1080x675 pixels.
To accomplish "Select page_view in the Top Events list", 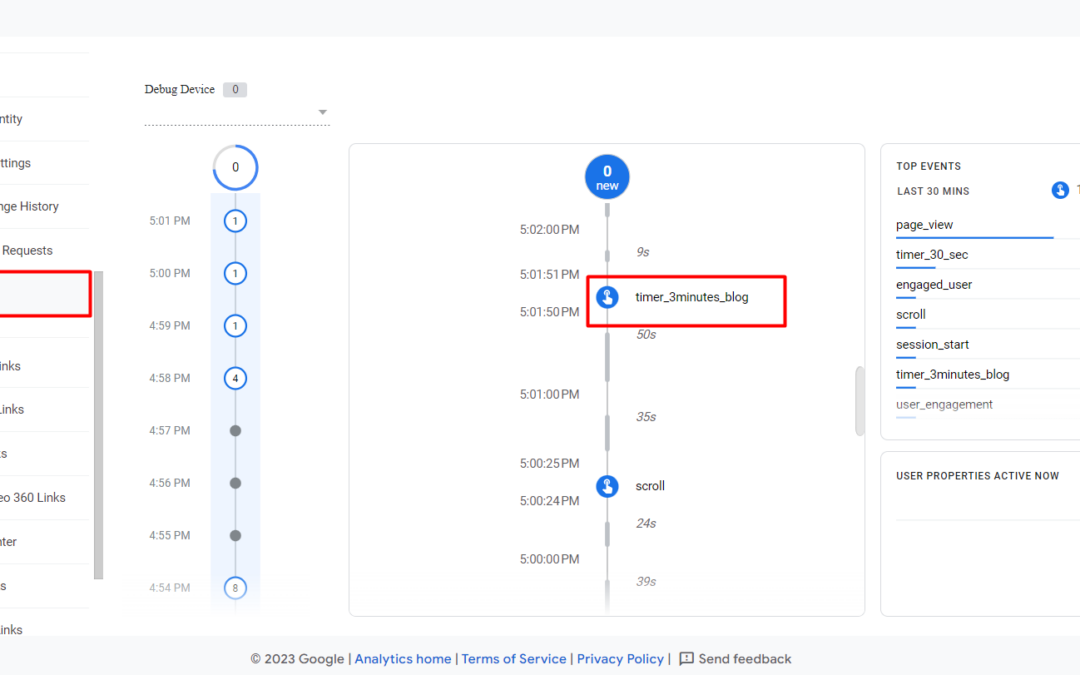I will pos(924,225).
